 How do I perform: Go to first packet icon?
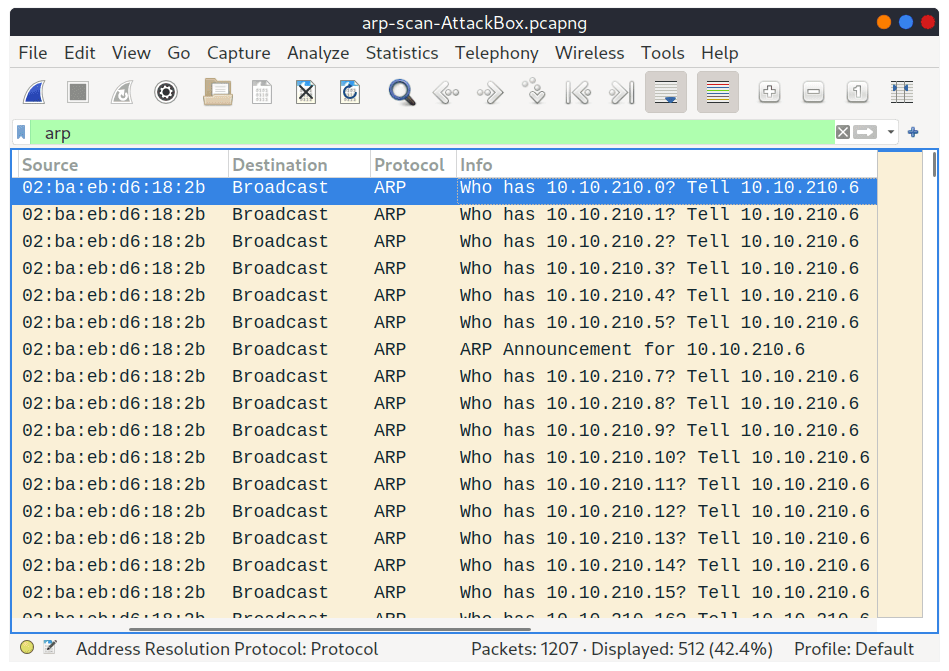click(x=578, y=93)
